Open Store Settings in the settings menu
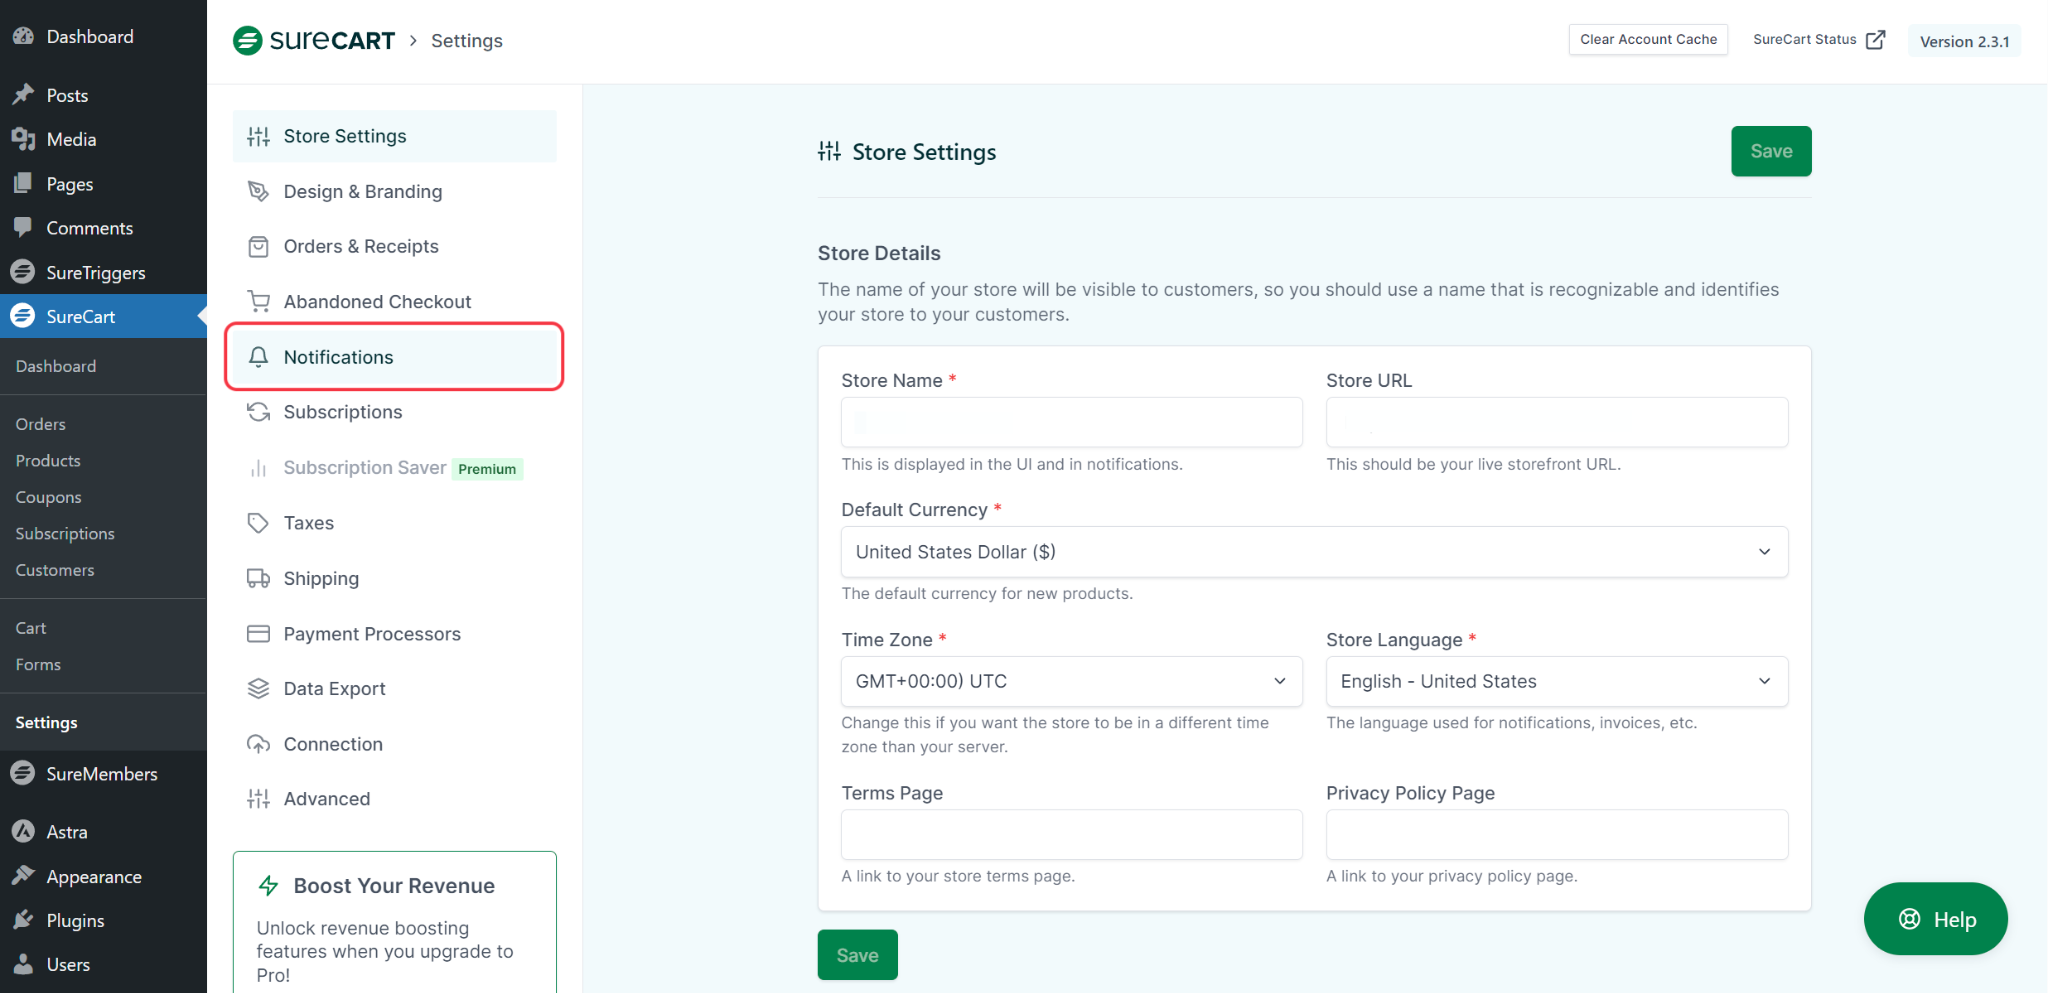 point(394,136)
